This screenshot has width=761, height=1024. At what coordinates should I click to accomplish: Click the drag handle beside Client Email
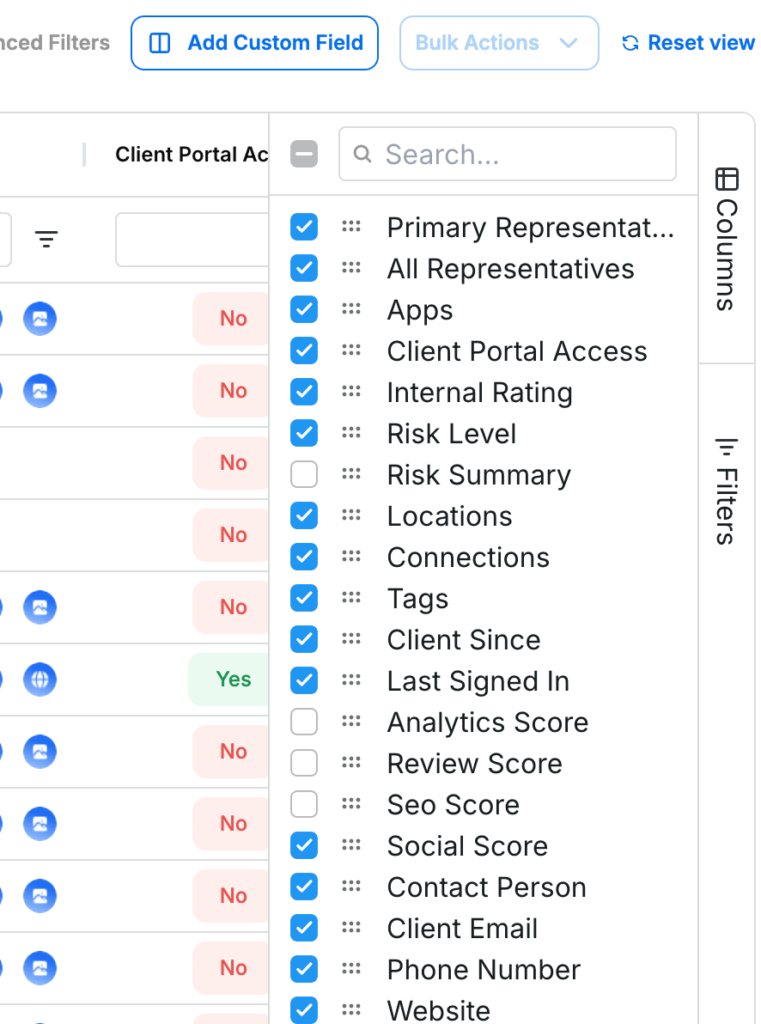(351, 928)
